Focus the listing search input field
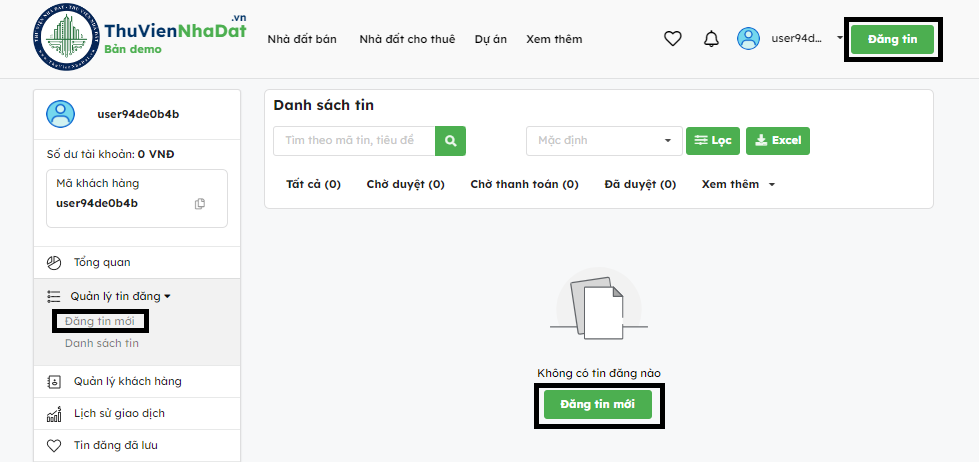 click(x=354, y=141)
